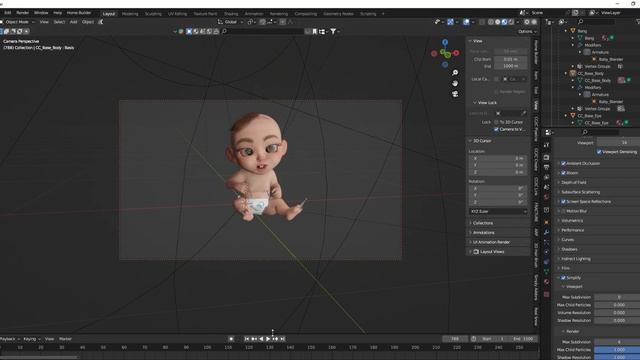The width and height of the screenshot is (640, 360).
Task: Click the Viewport samples value field
Action: click(618, 142)
